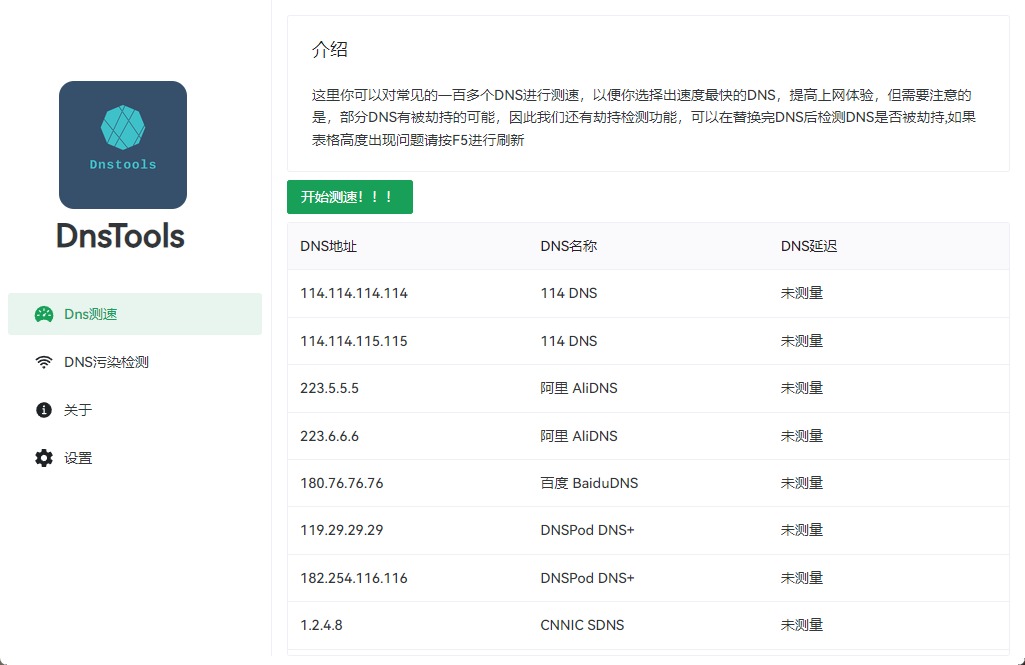Click 未测量 latency in 180.76.76.76 row
Screen dimensions: 1025x665
pyautogui.click(x=801, y=483)
